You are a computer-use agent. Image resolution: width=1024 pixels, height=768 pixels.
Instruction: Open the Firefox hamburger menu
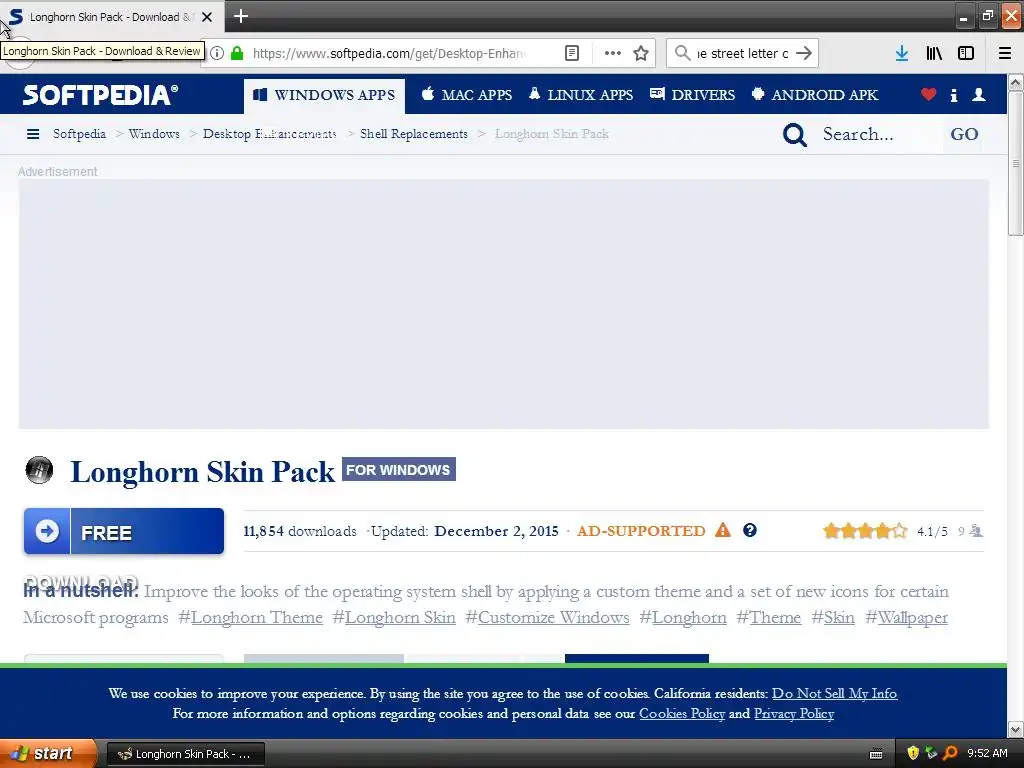pos(1005,54)
